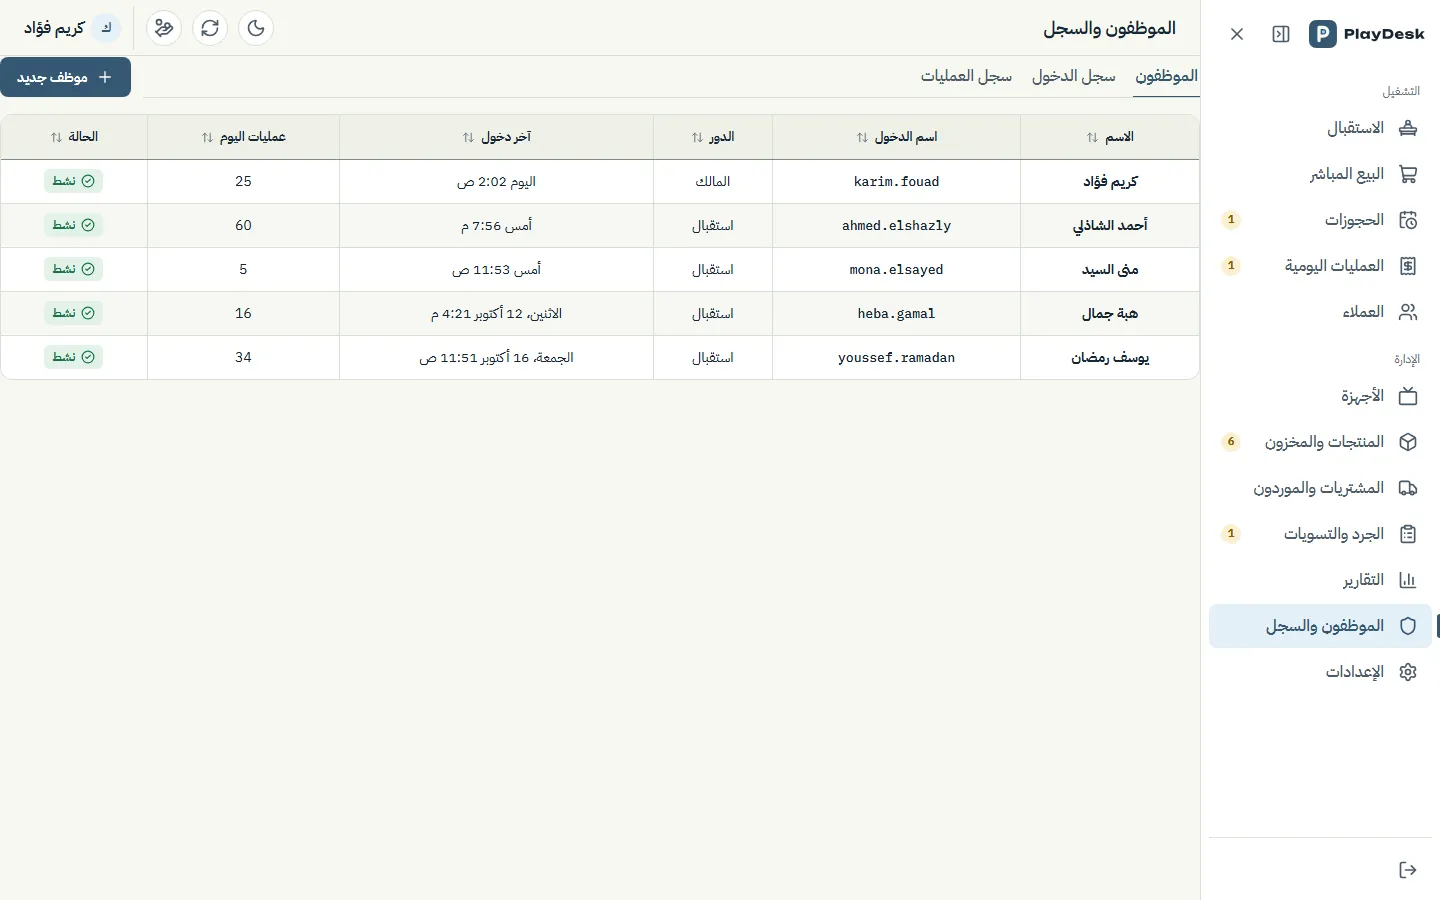
Task: Toggle dark mode with the moon icon
Action: (x=256, y=28)
